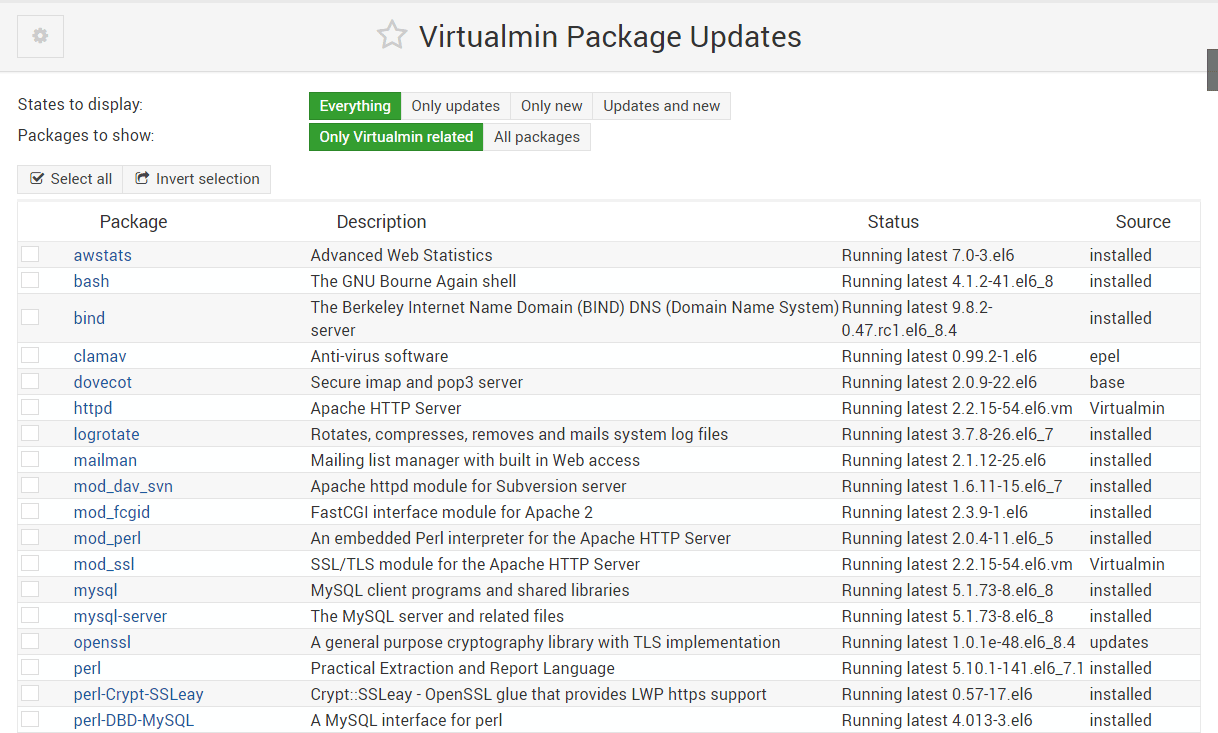This screenshot has height=733, width=1218.
Task: Check the bind package row checkbox
Action: (x=30, y=317)
